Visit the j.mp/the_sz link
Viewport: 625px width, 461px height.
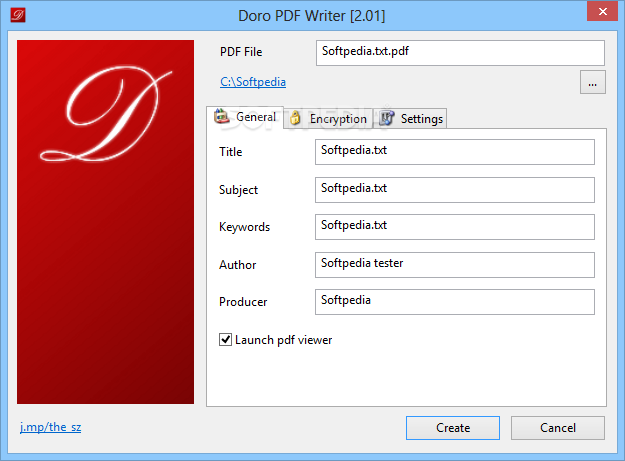pyautogui.click(x=51, y=427)
